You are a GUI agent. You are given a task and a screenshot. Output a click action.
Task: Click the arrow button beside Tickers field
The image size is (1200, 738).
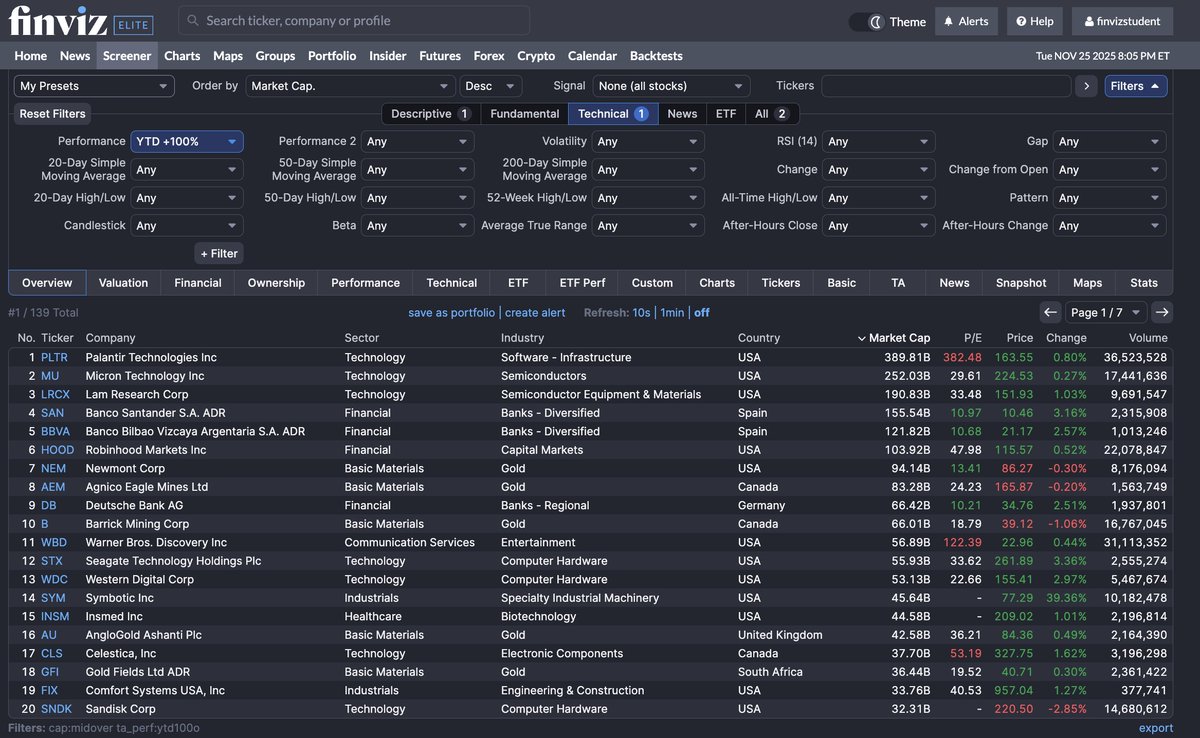pyautogui.click(x=1086, y=86)
